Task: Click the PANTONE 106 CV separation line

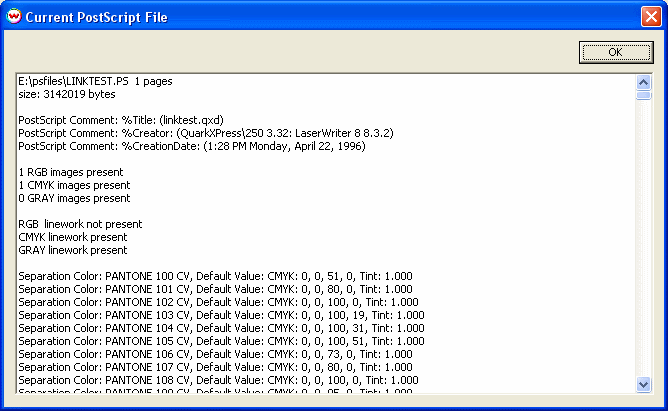Action: (x=215, y=354)
